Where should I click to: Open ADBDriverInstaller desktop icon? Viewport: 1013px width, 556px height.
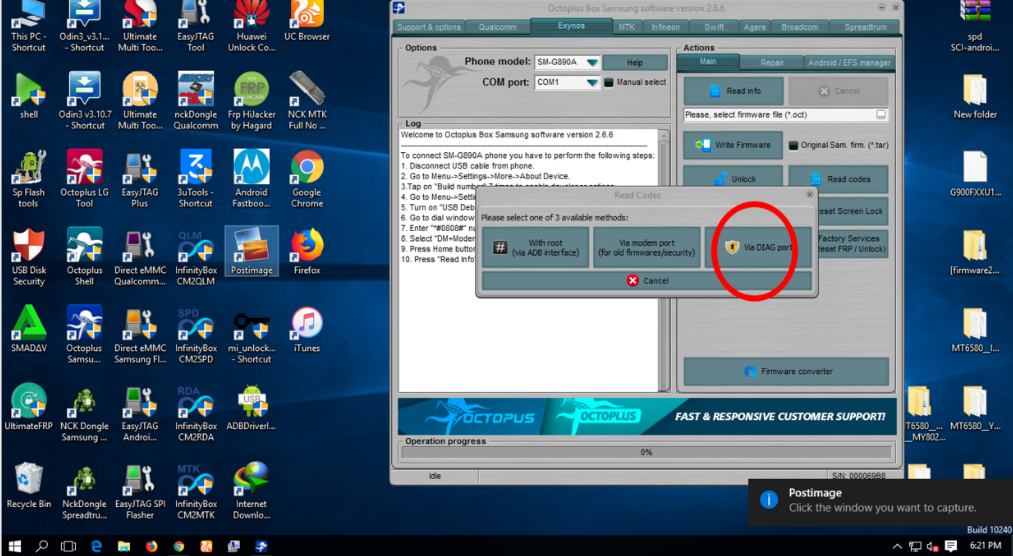pyautogui.click(x=251, y=407)
